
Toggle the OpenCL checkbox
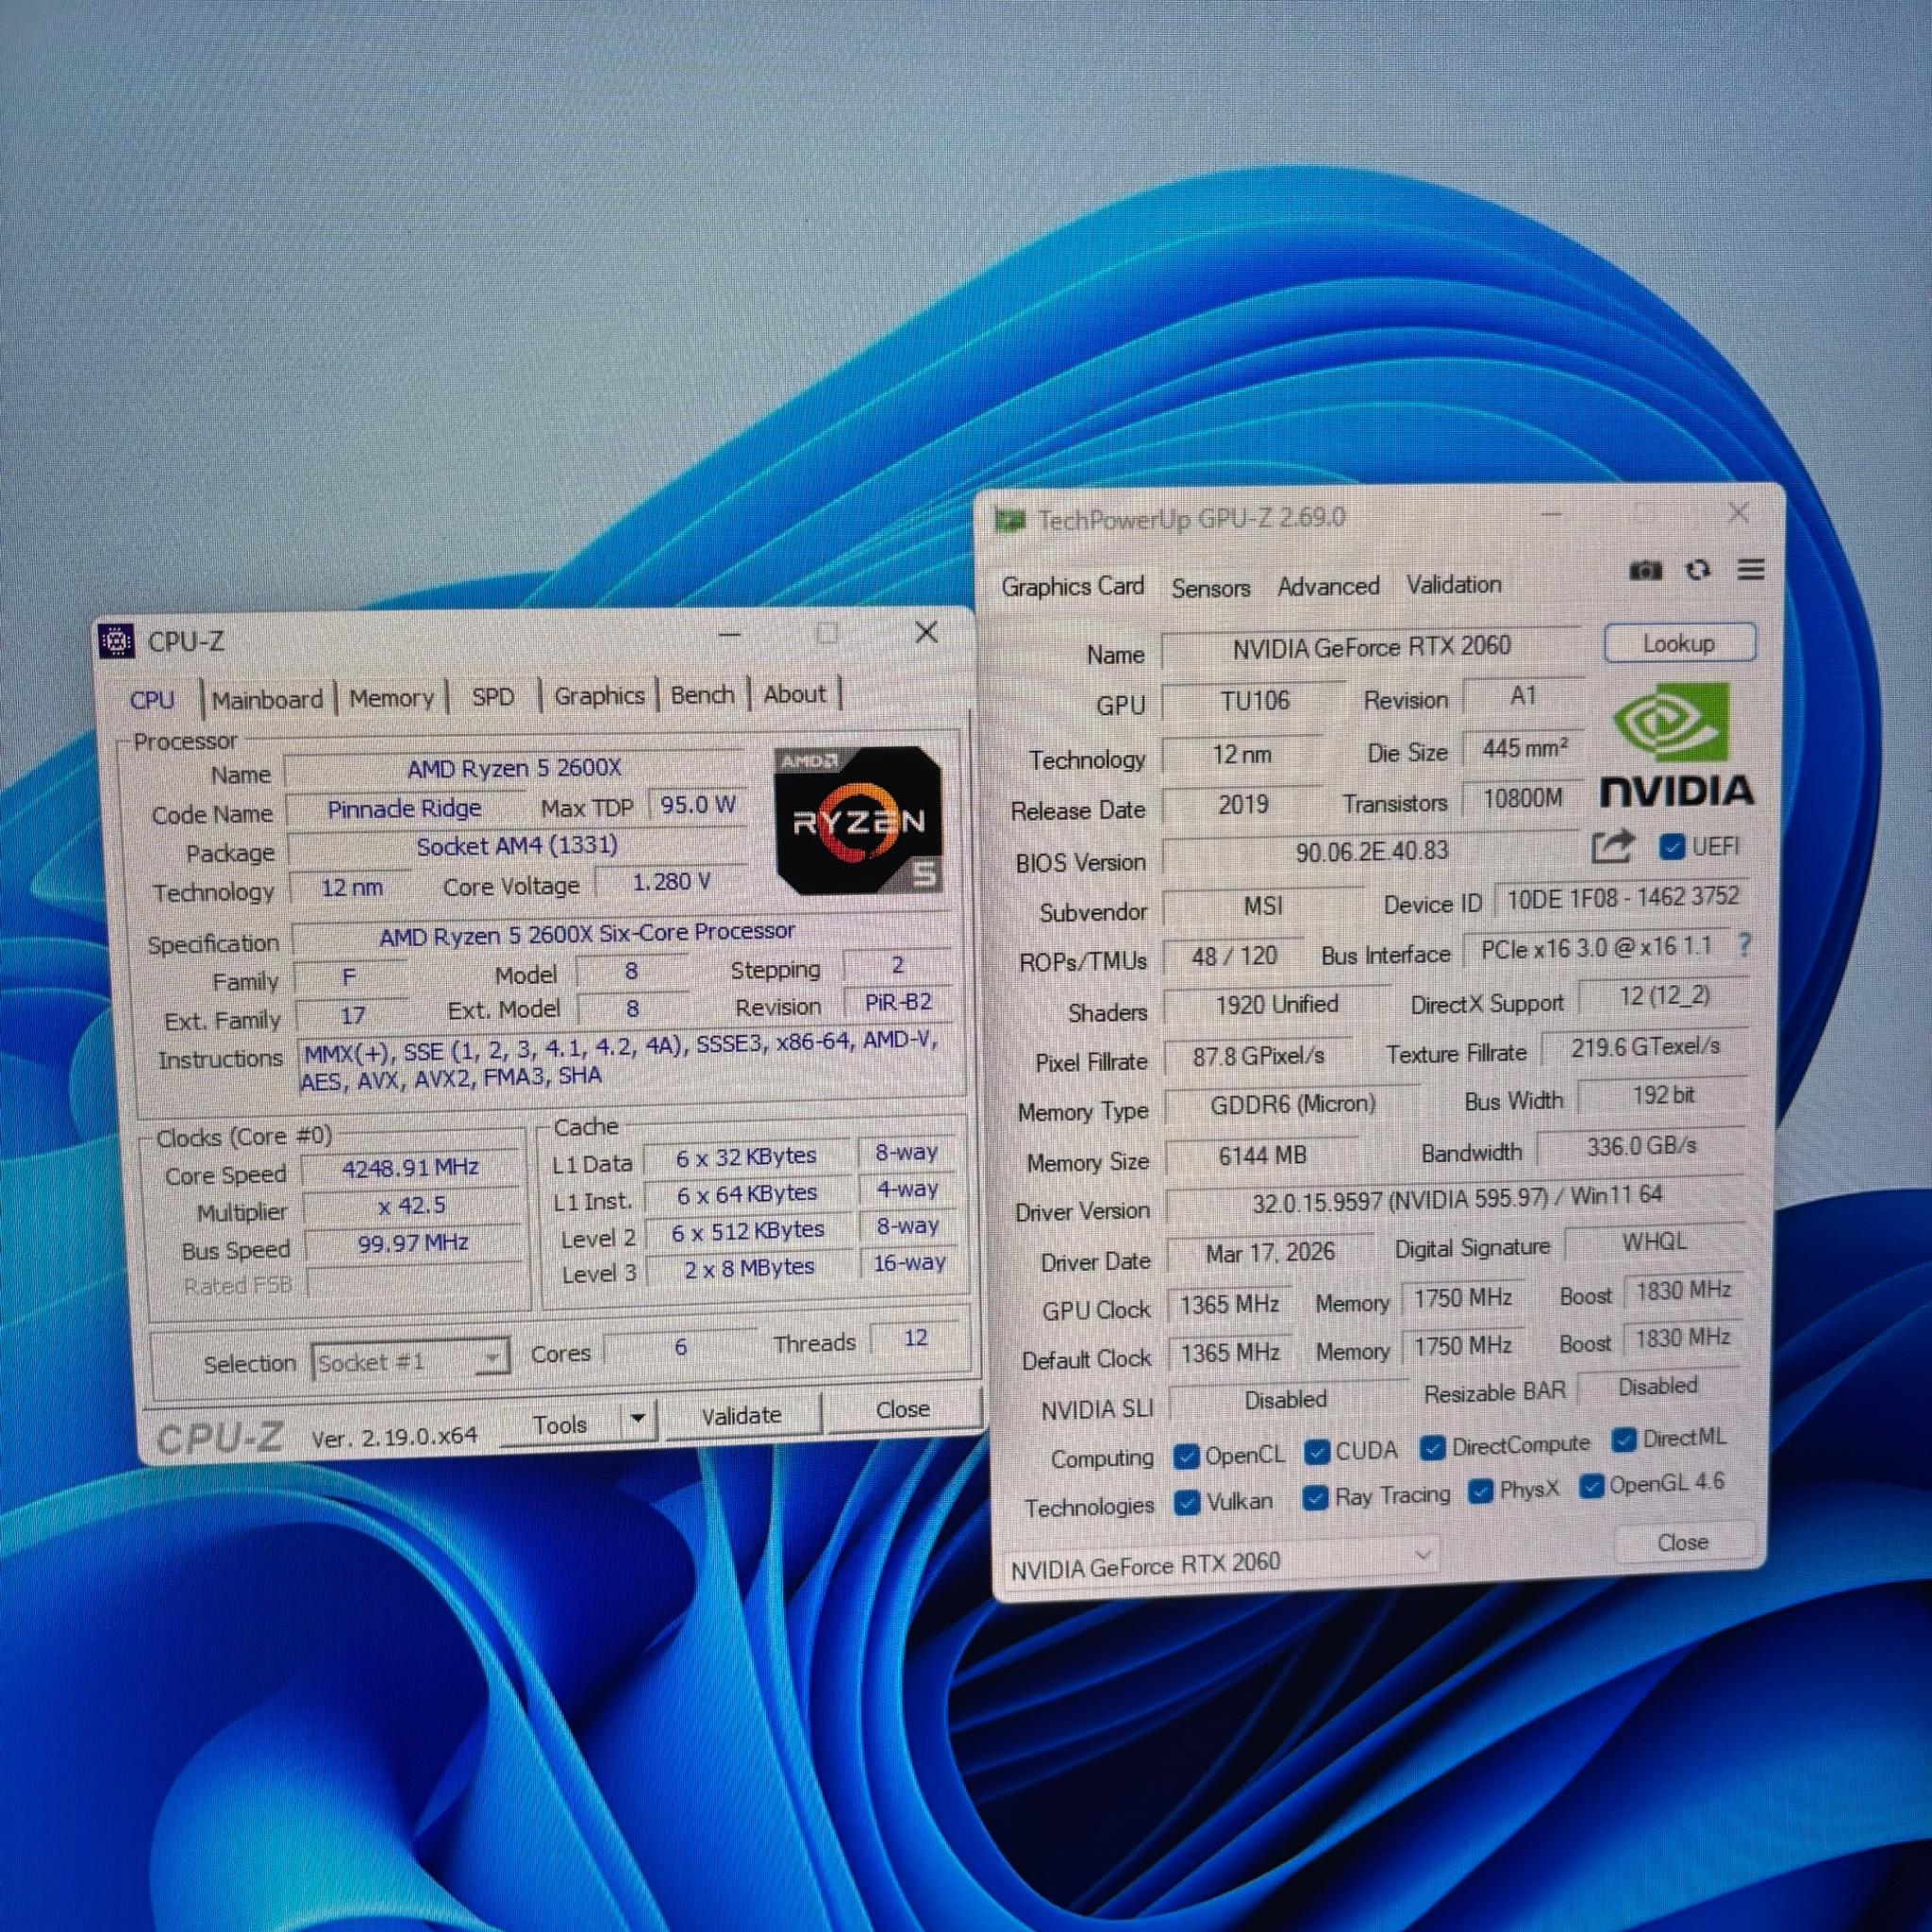1186,1456
